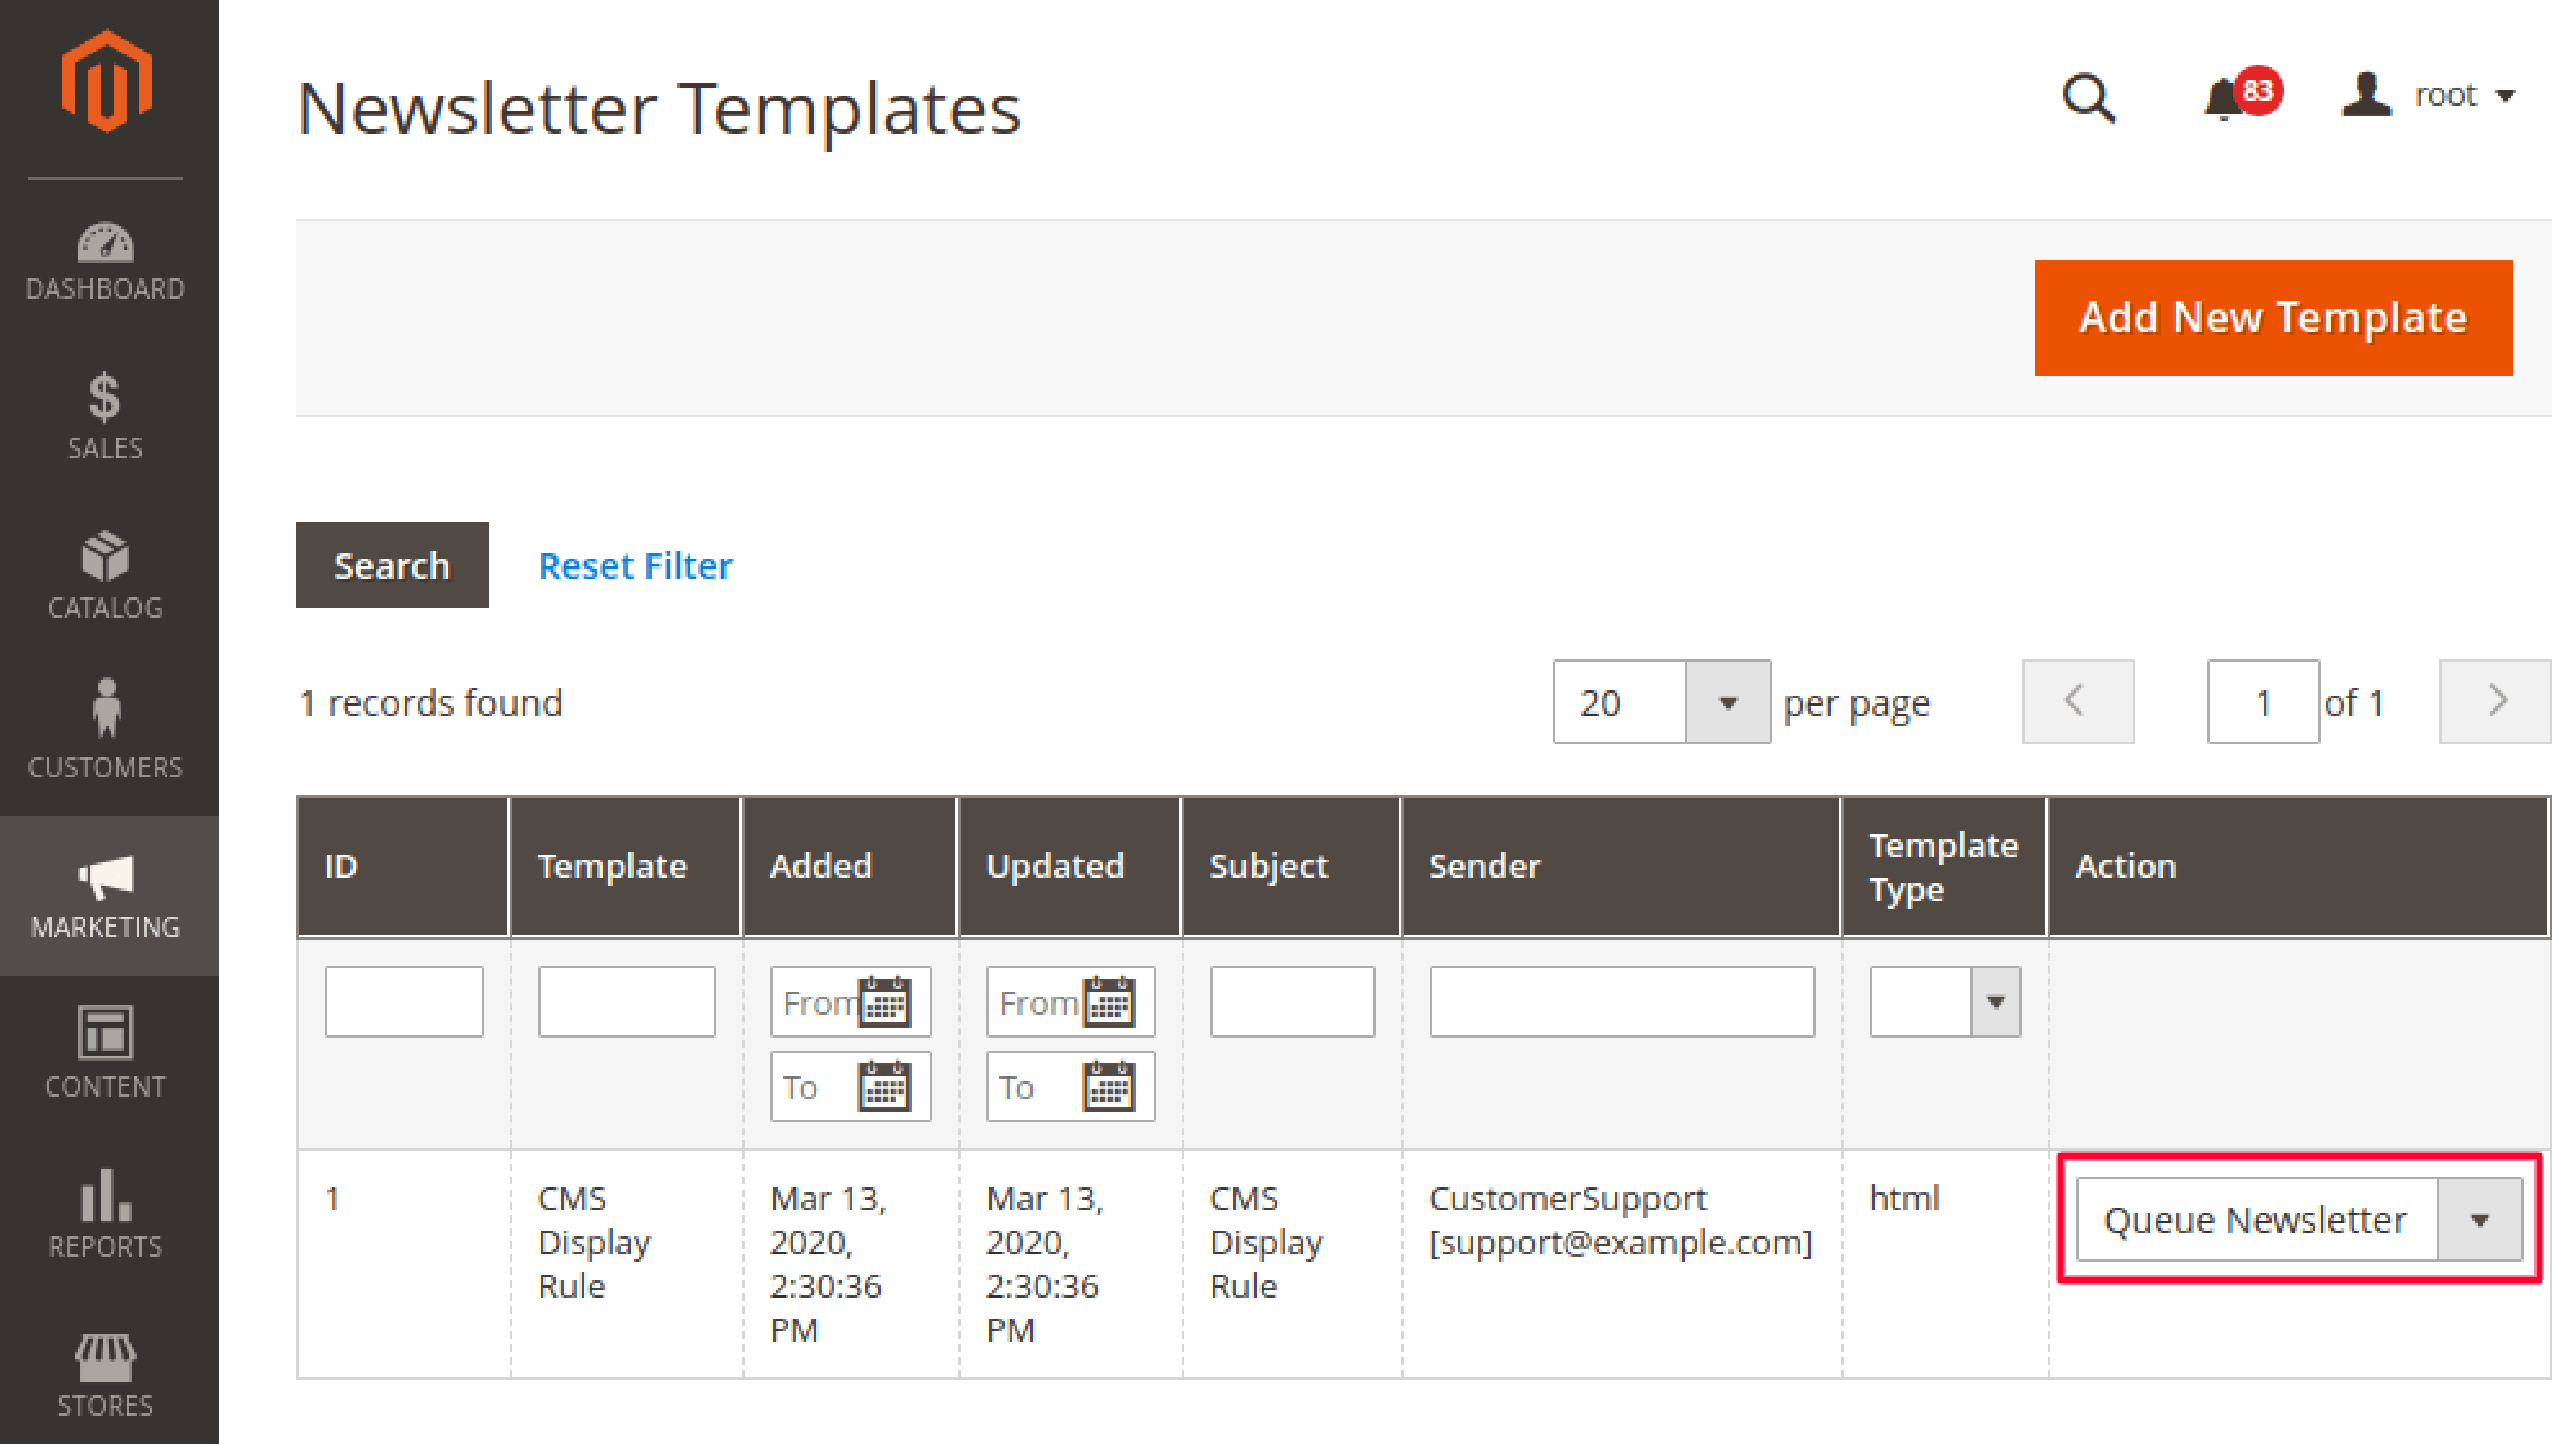Click the Search button
This screenshot has width=2576, height=1445.
point(391,566)
